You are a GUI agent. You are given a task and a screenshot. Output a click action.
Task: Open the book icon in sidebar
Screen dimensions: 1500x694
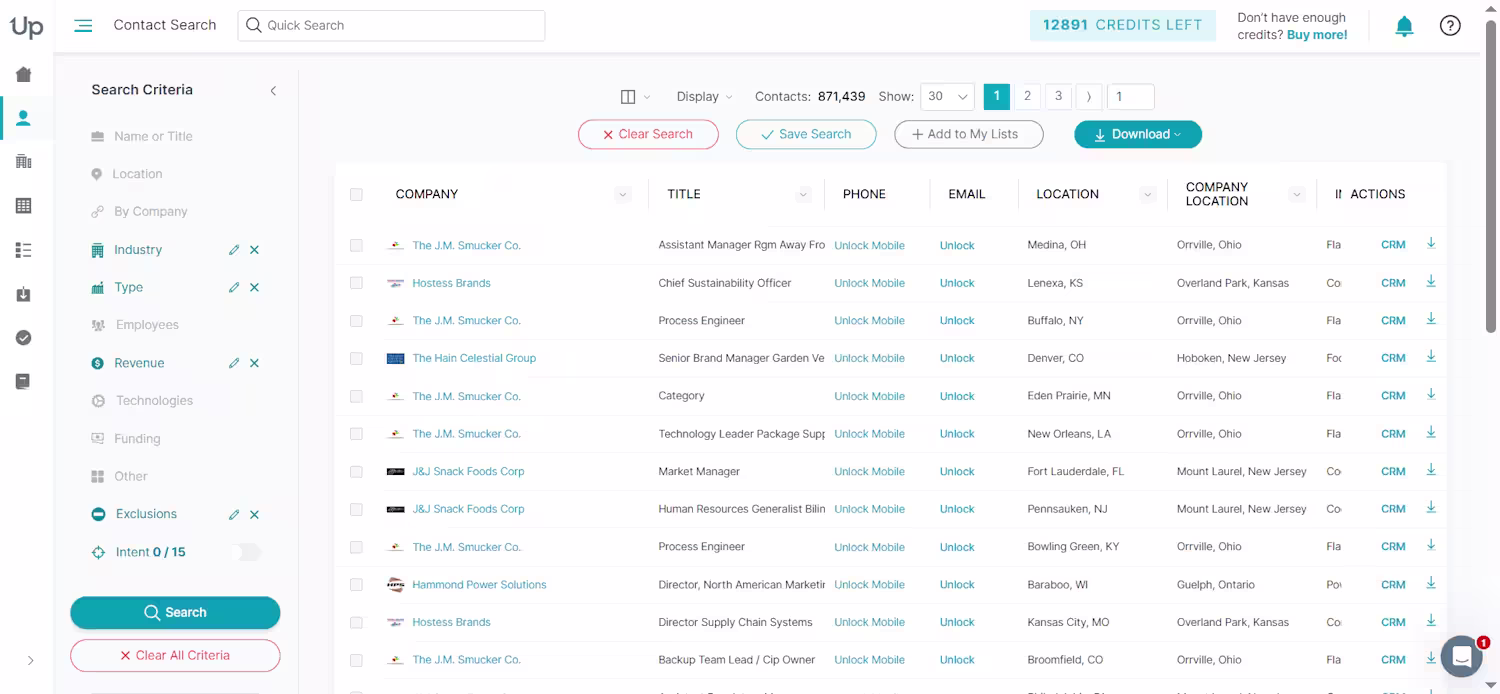(x=24, y=381)
